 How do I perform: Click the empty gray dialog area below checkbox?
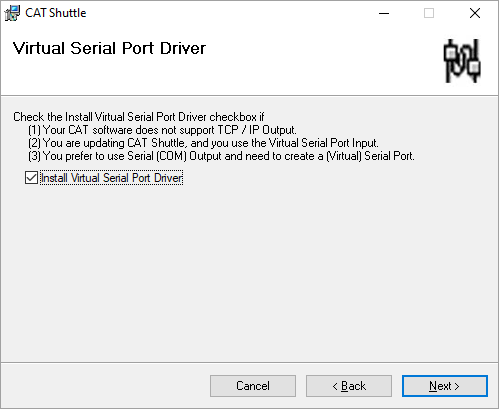click(249, 273)
